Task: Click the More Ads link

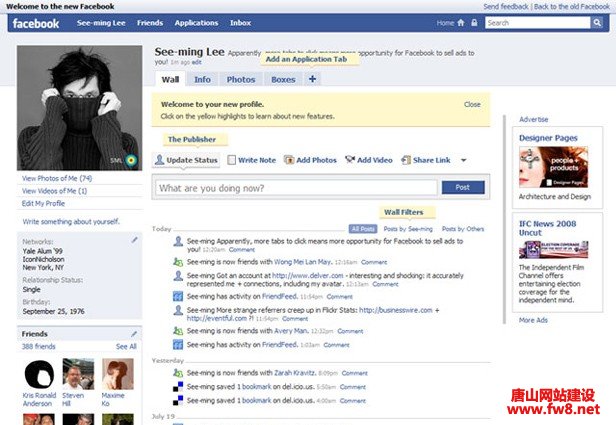Action: (533, 320)
